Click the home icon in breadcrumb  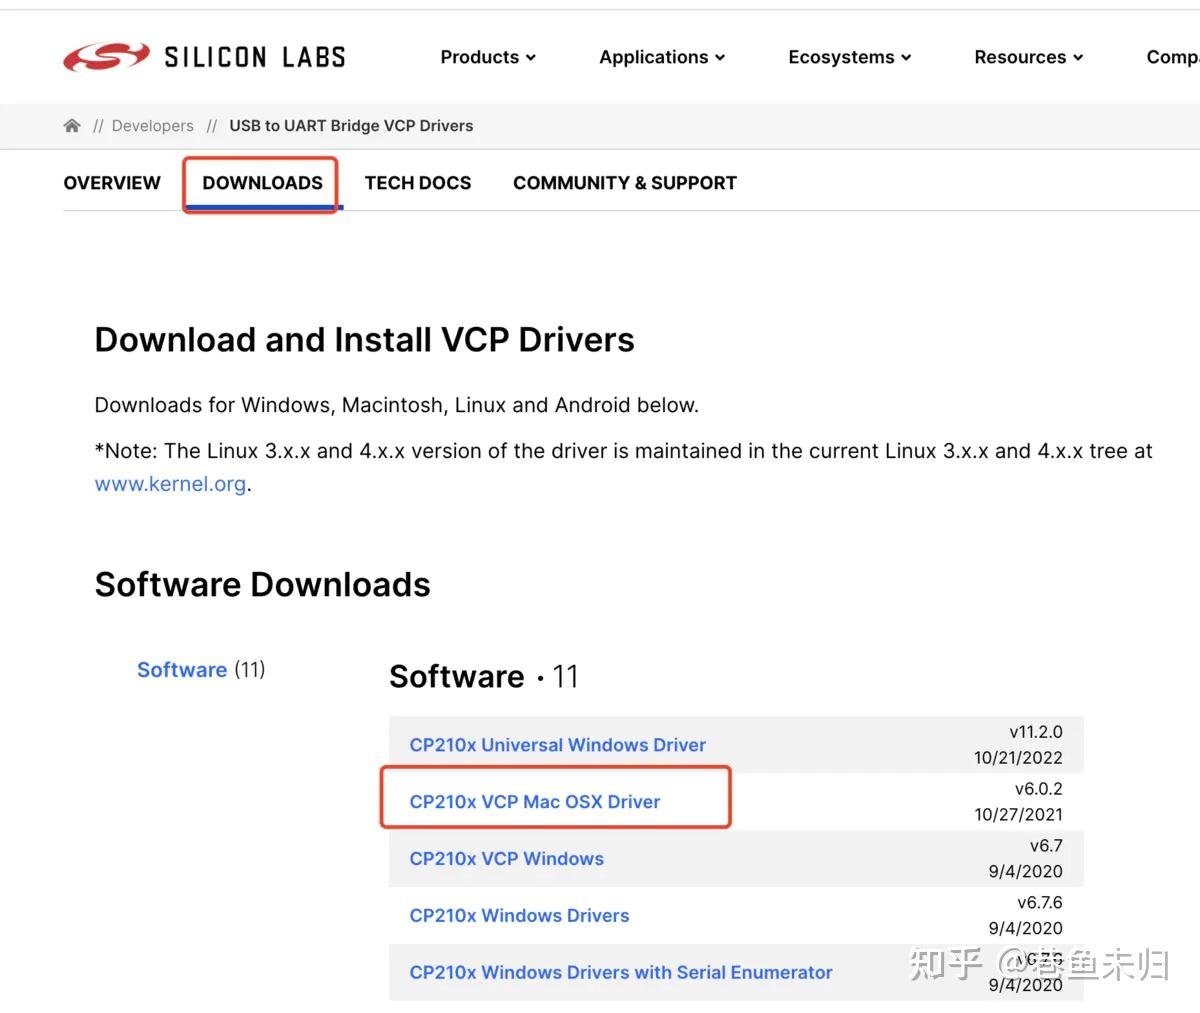point(72,126)
